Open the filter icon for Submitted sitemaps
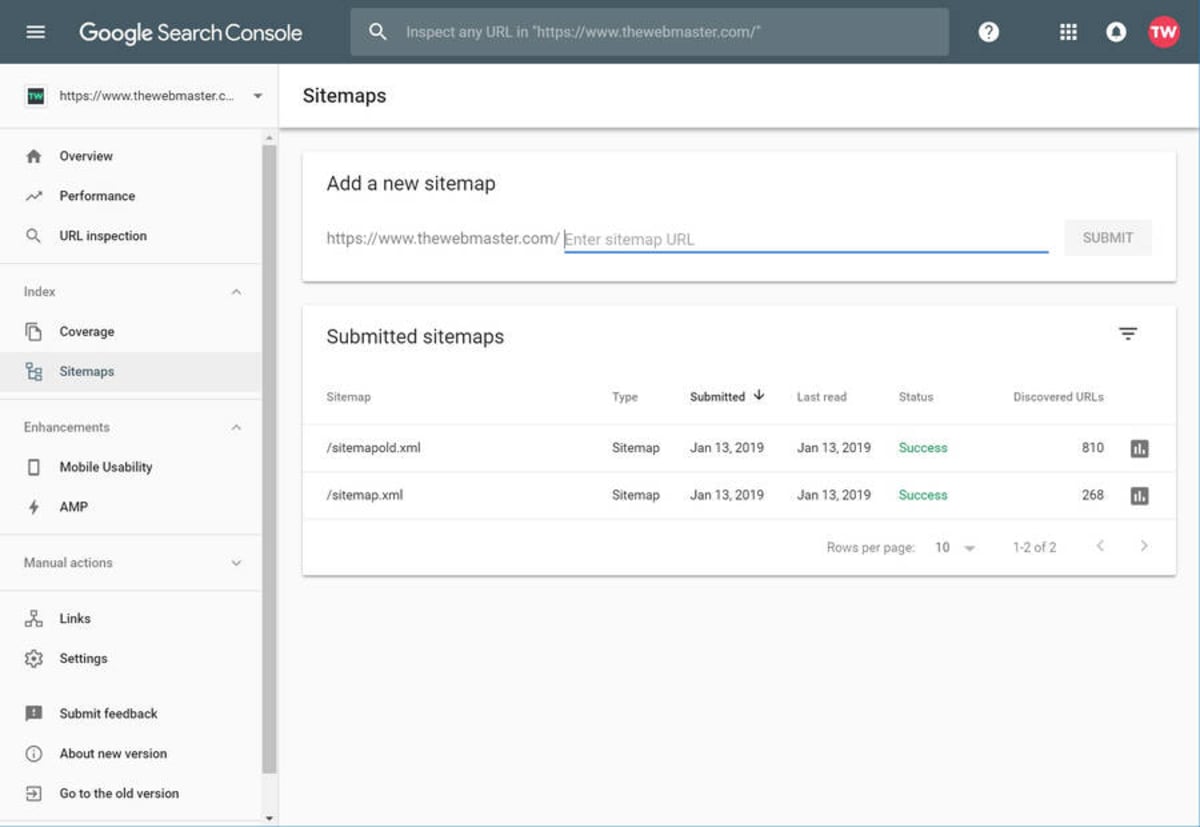This screenshot has width=1200, height=827. point(1128,334)
